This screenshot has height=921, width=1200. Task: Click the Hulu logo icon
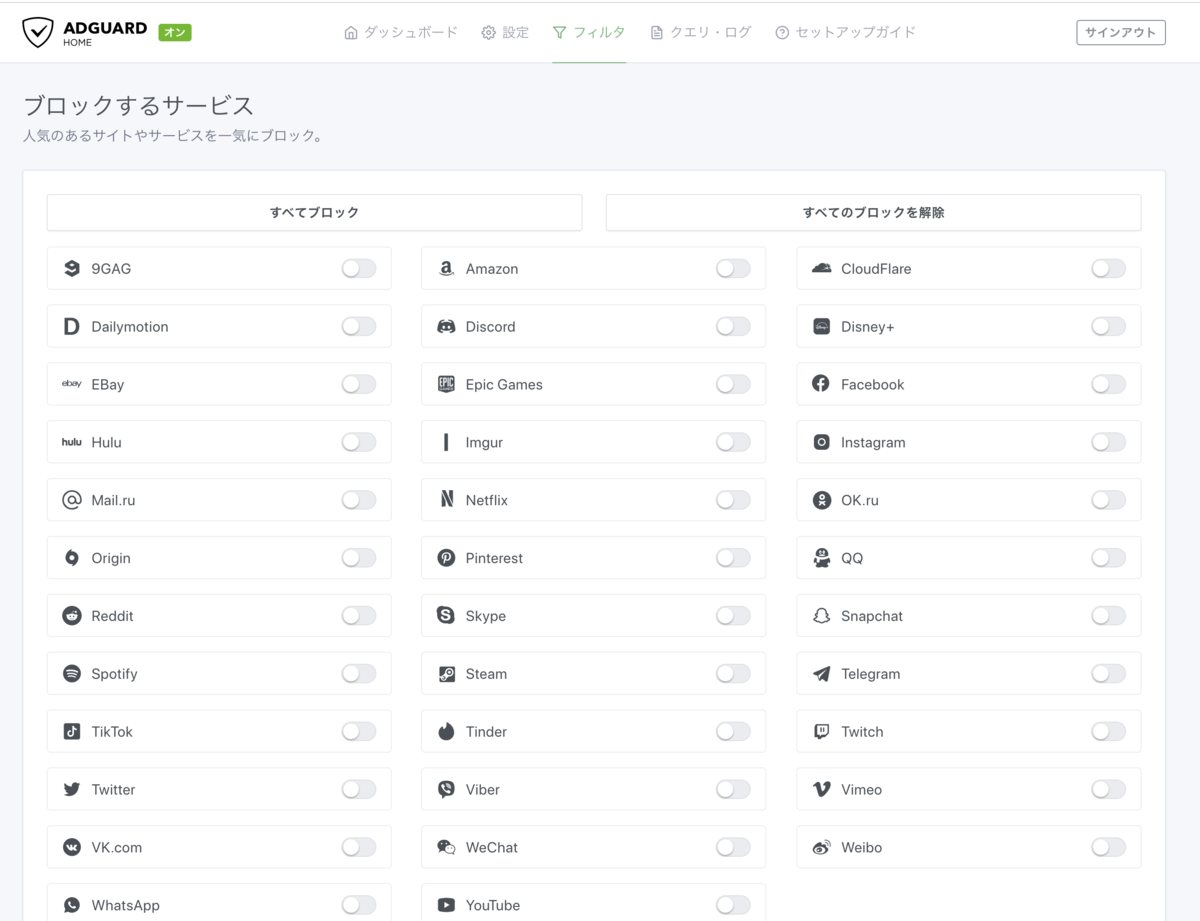(x=72, y=442)
